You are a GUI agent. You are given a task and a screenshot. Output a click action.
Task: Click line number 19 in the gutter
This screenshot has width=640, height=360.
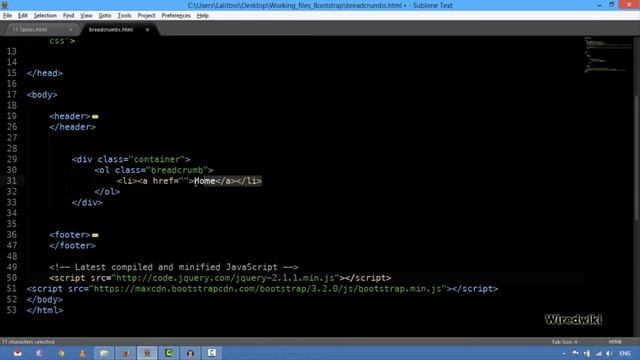tap(11, 116)
